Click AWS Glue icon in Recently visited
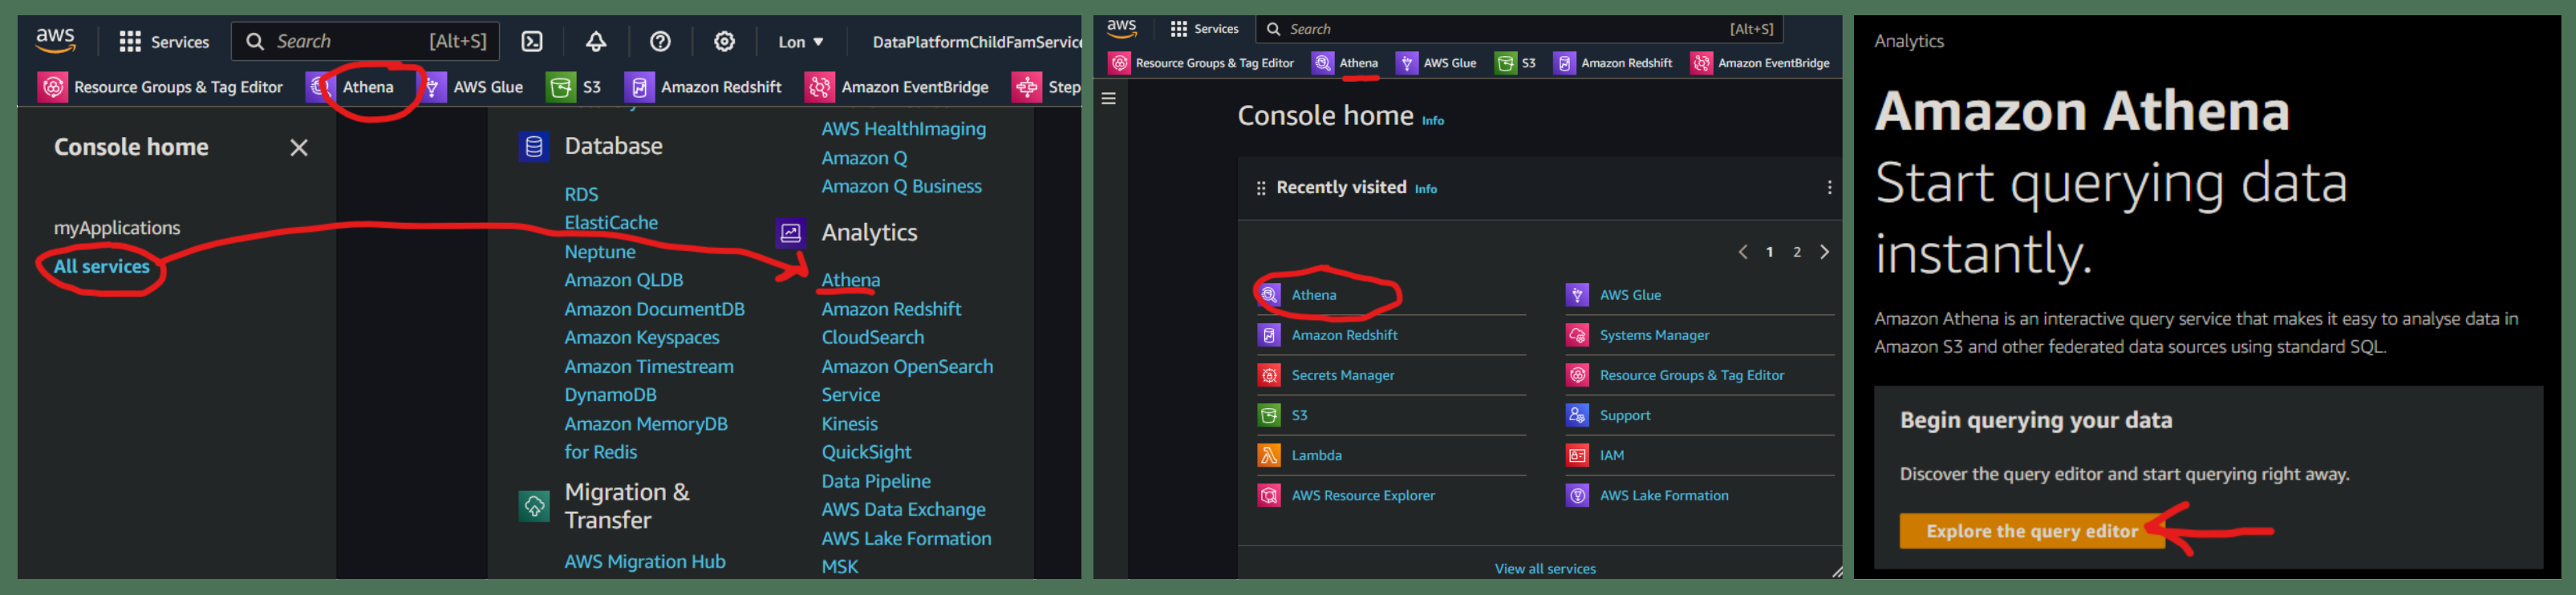The height and width of the screenshot is (595, 2576). click(x=1577, y=295)
